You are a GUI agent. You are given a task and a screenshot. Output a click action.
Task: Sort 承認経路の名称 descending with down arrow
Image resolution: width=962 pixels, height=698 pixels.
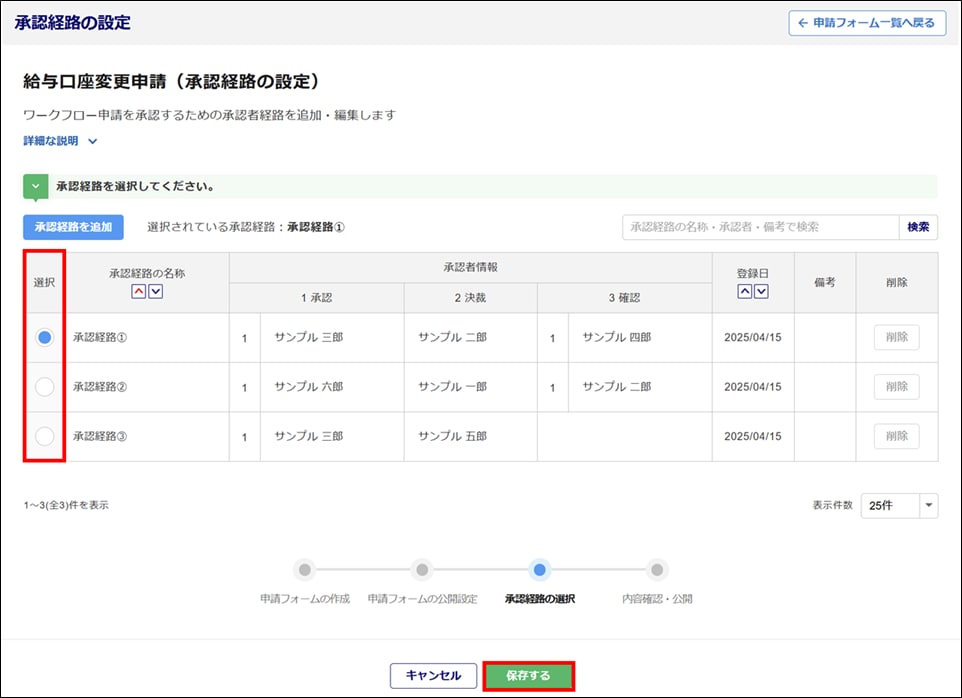click(x=156, y=291)
